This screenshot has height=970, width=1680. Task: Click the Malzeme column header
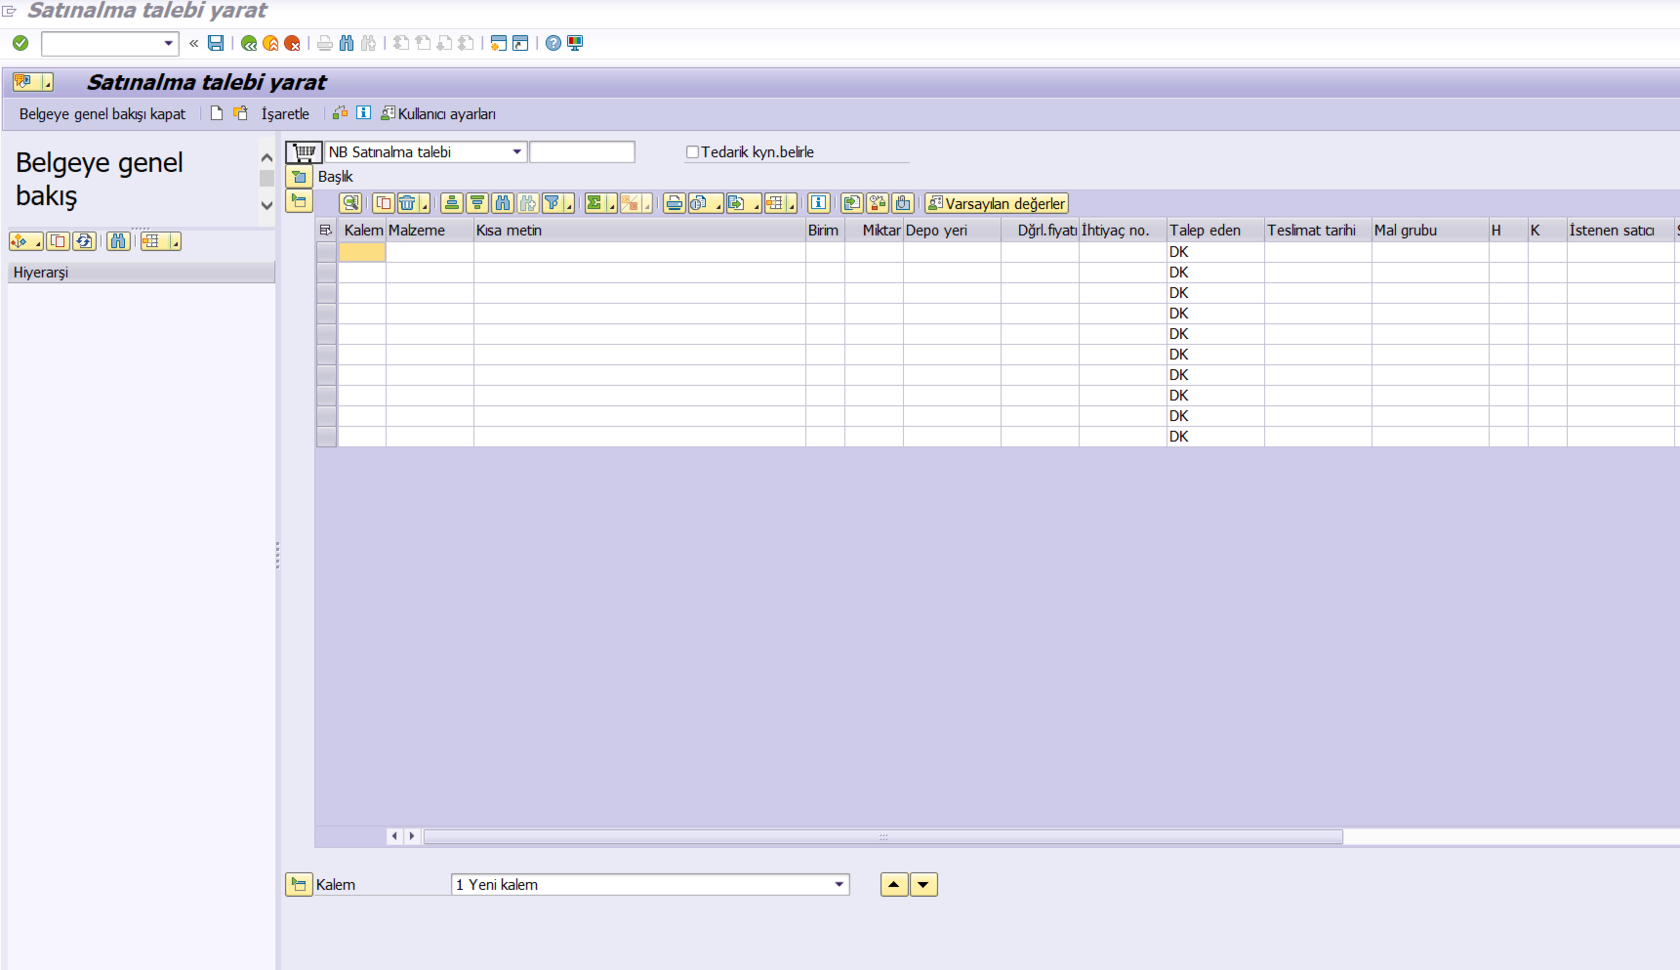(430, 230)
